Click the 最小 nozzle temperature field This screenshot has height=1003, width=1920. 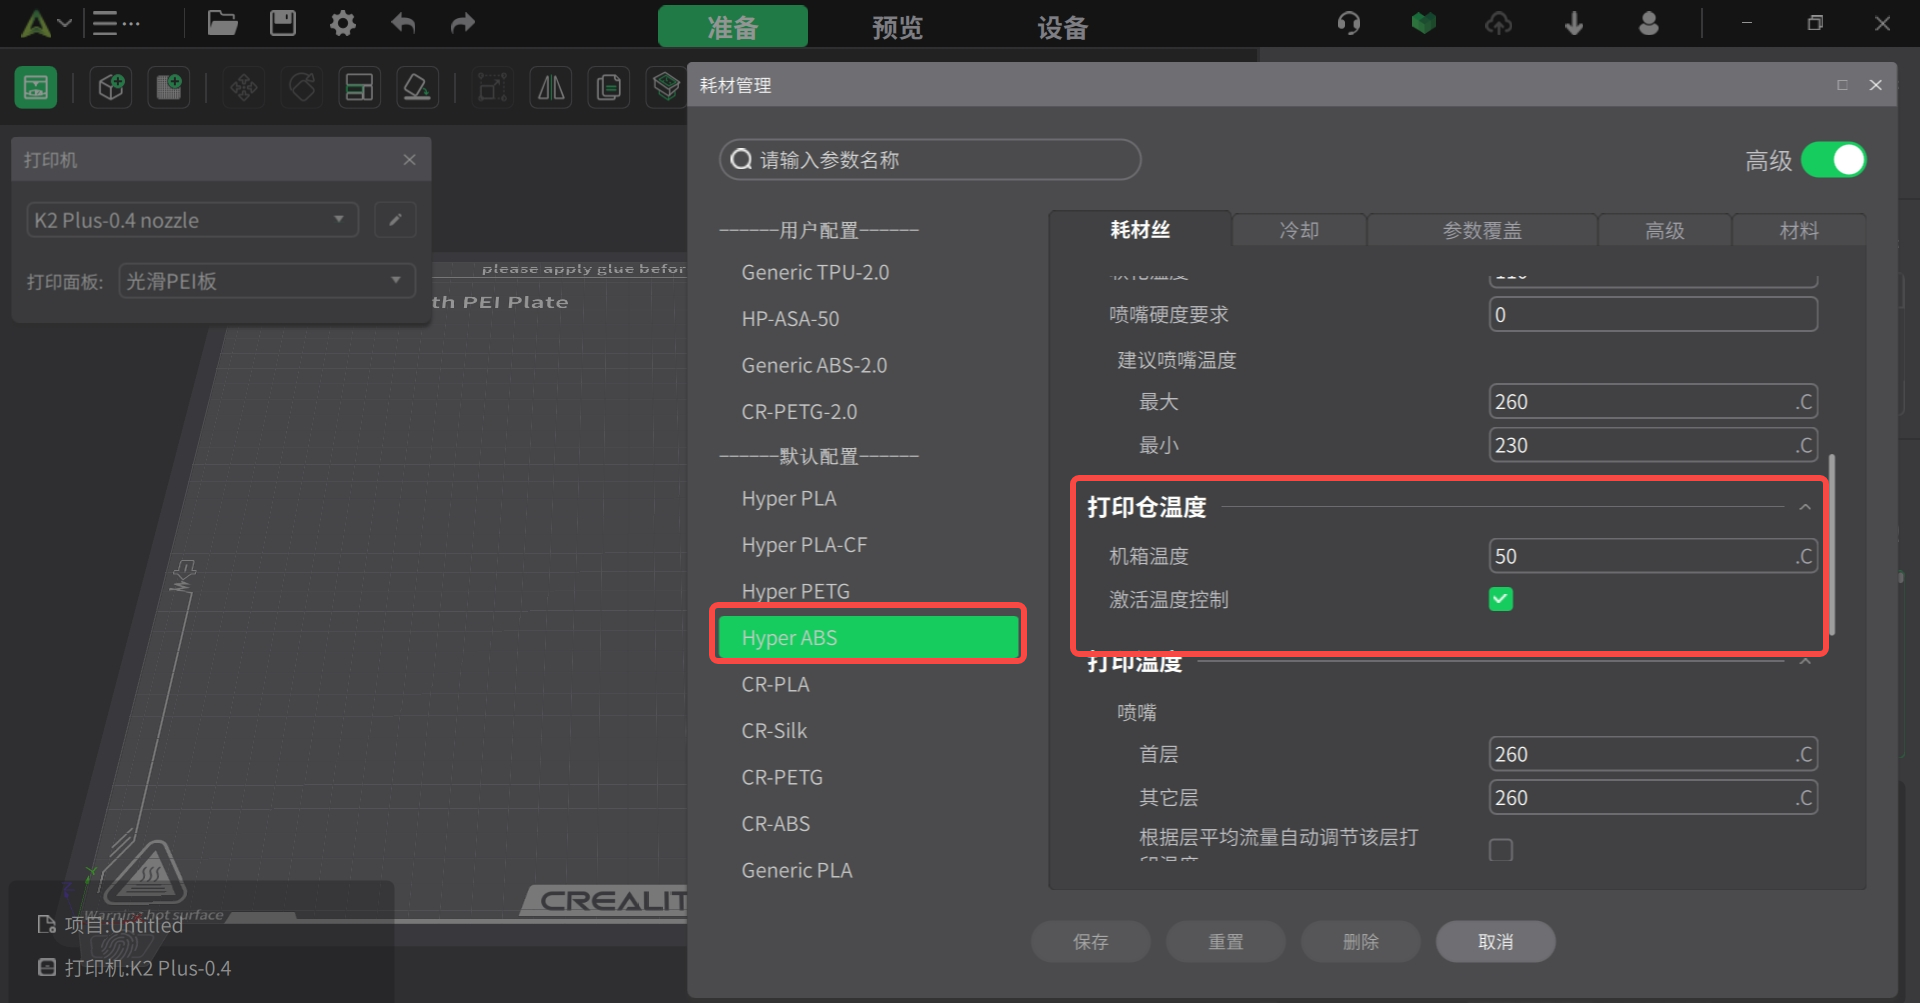pos(1653,445)
